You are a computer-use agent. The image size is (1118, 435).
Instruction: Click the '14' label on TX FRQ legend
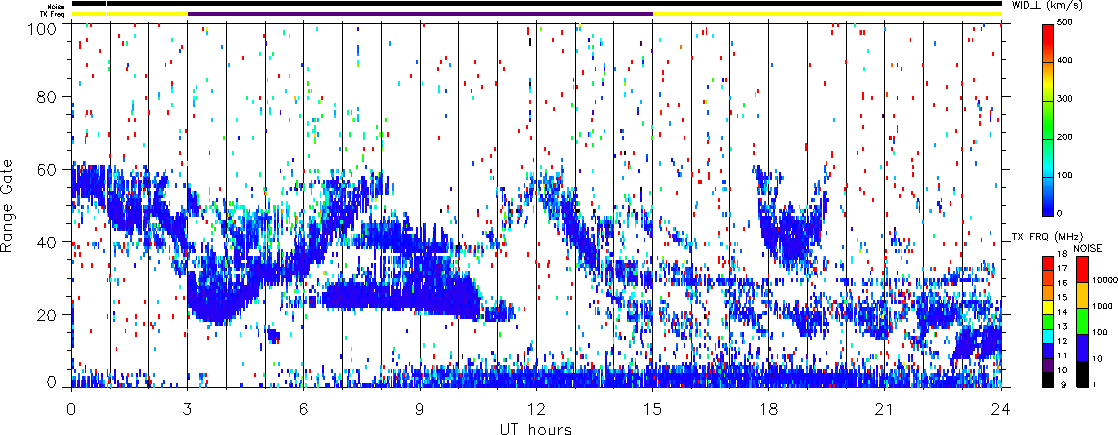coord(1062,312)
